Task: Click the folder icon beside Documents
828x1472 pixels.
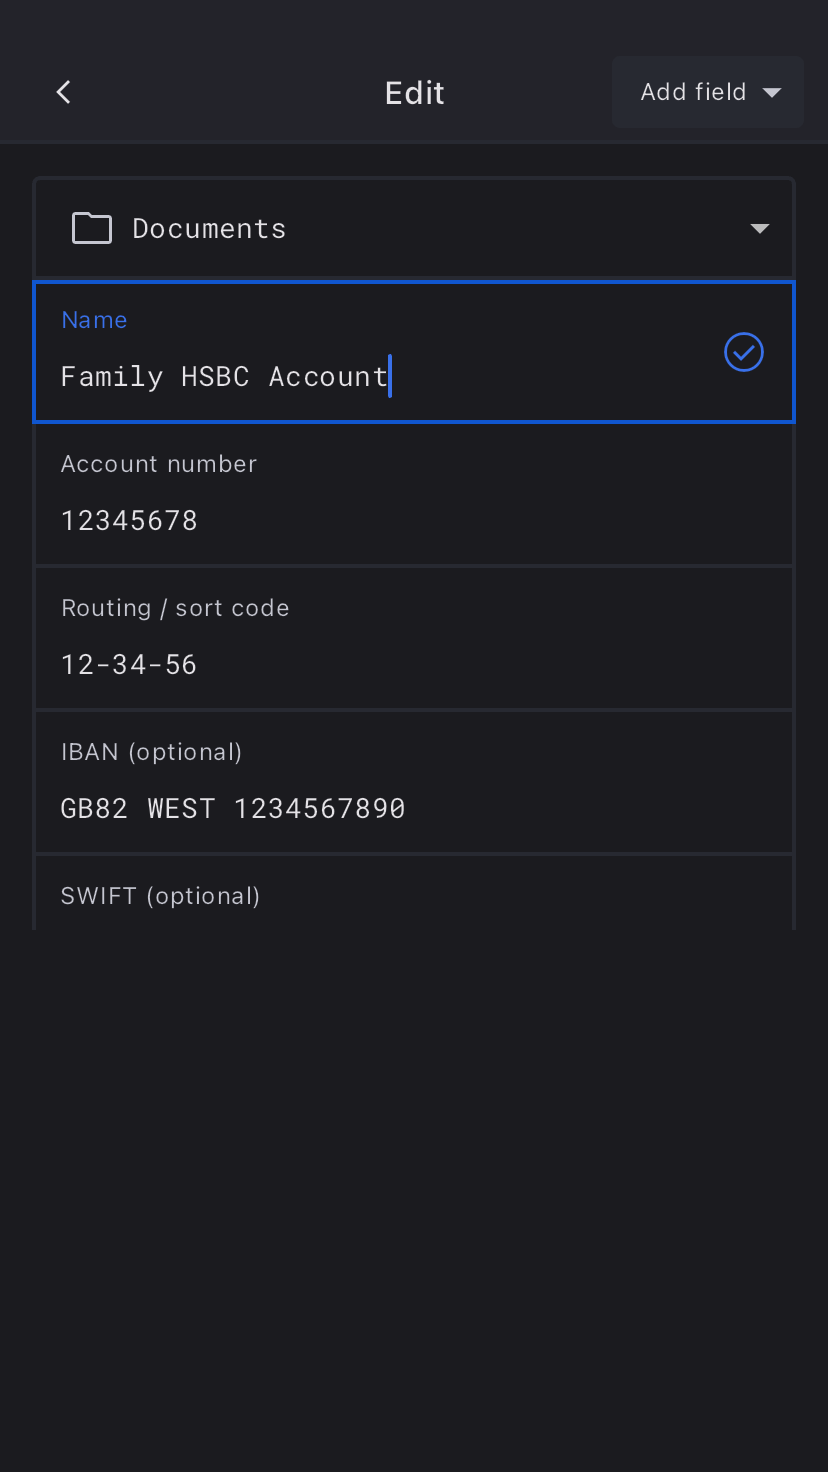Action: 92,228
